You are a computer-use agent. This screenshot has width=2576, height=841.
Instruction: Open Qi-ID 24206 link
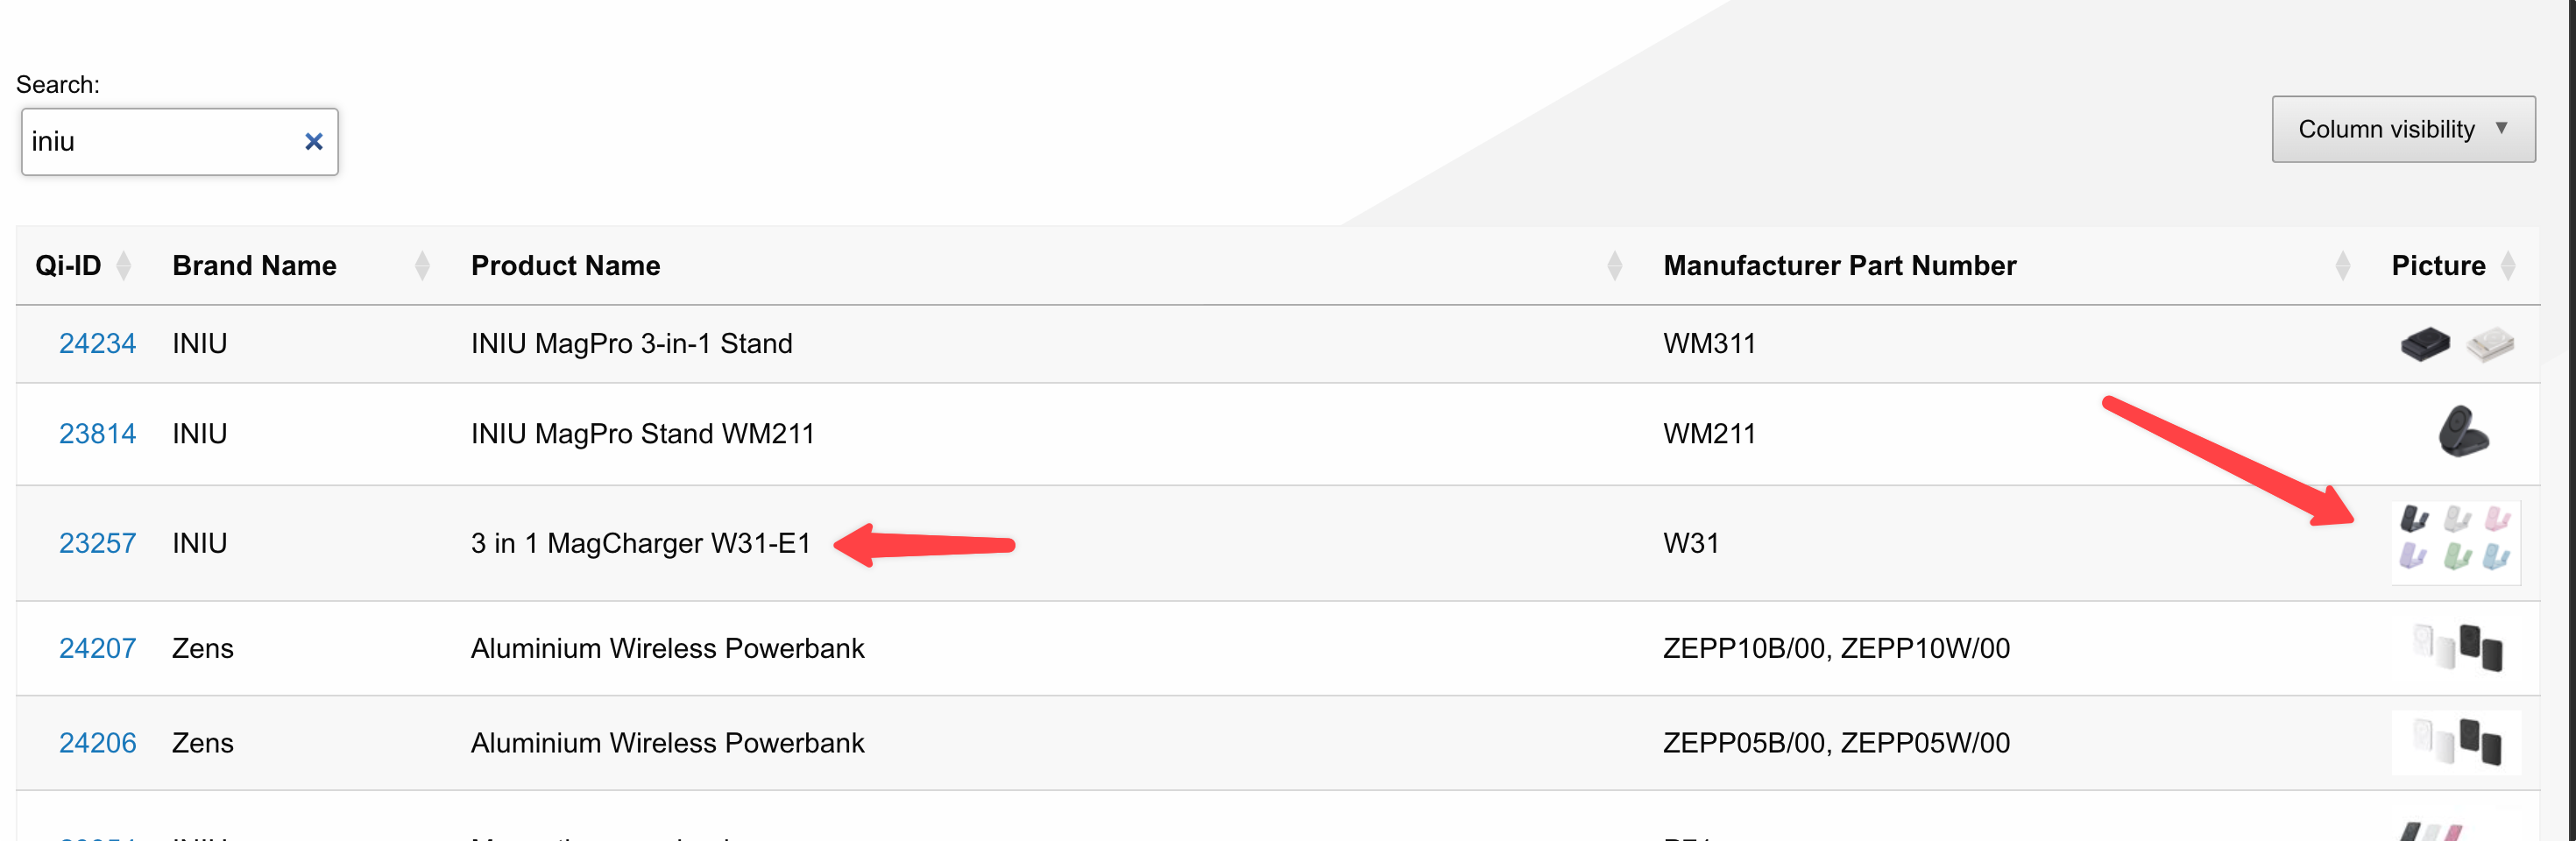coord(97,743)
